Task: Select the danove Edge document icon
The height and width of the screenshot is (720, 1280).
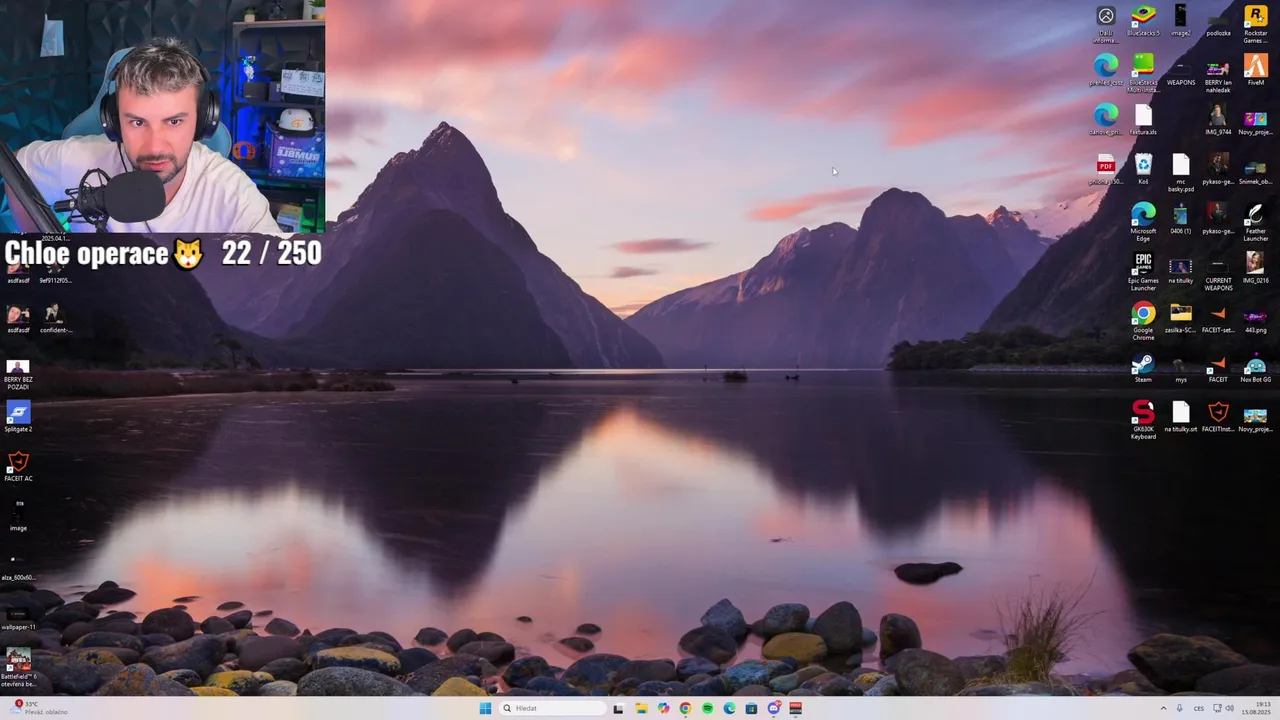Action: [x=1106, y=120]
